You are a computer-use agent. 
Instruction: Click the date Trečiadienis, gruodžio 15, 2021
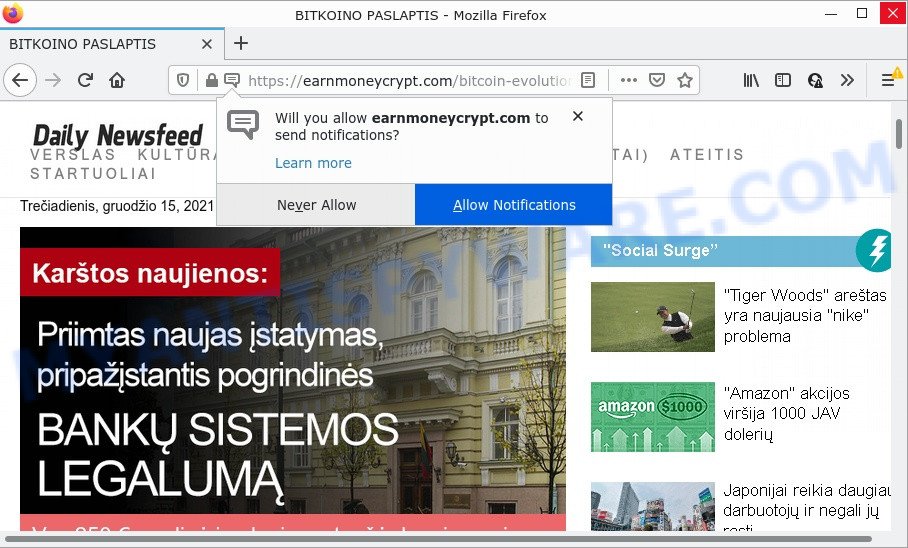pyautogui.click(x=117, y=206)
